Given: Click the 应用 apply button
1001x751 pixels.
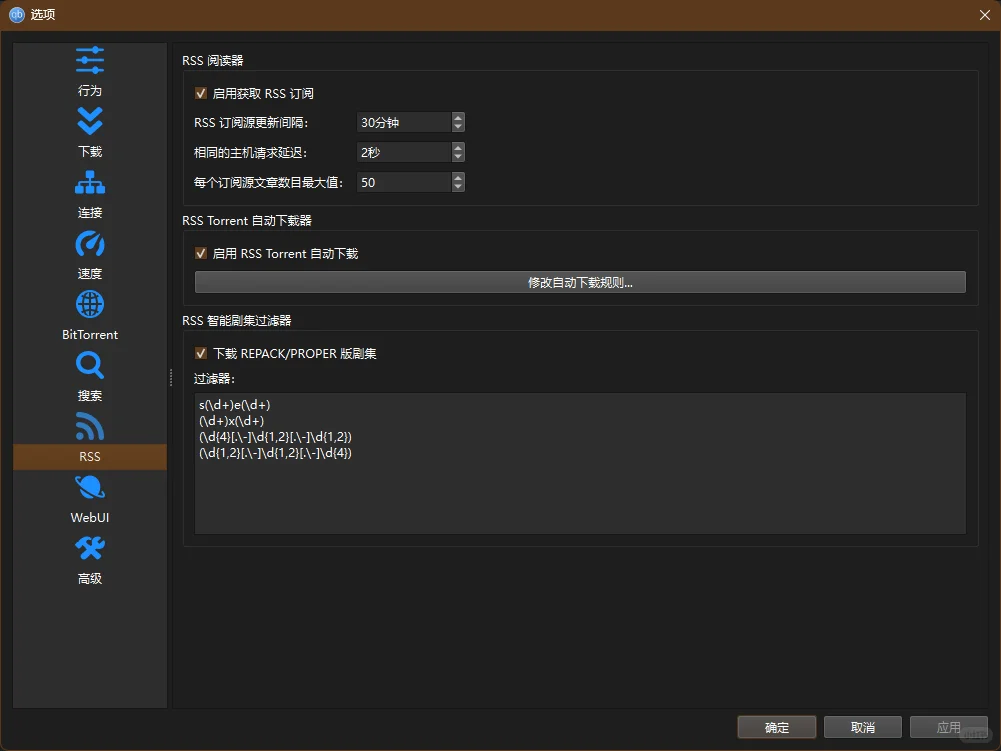Looking at the screenshot, I should (x=949, y=727).
